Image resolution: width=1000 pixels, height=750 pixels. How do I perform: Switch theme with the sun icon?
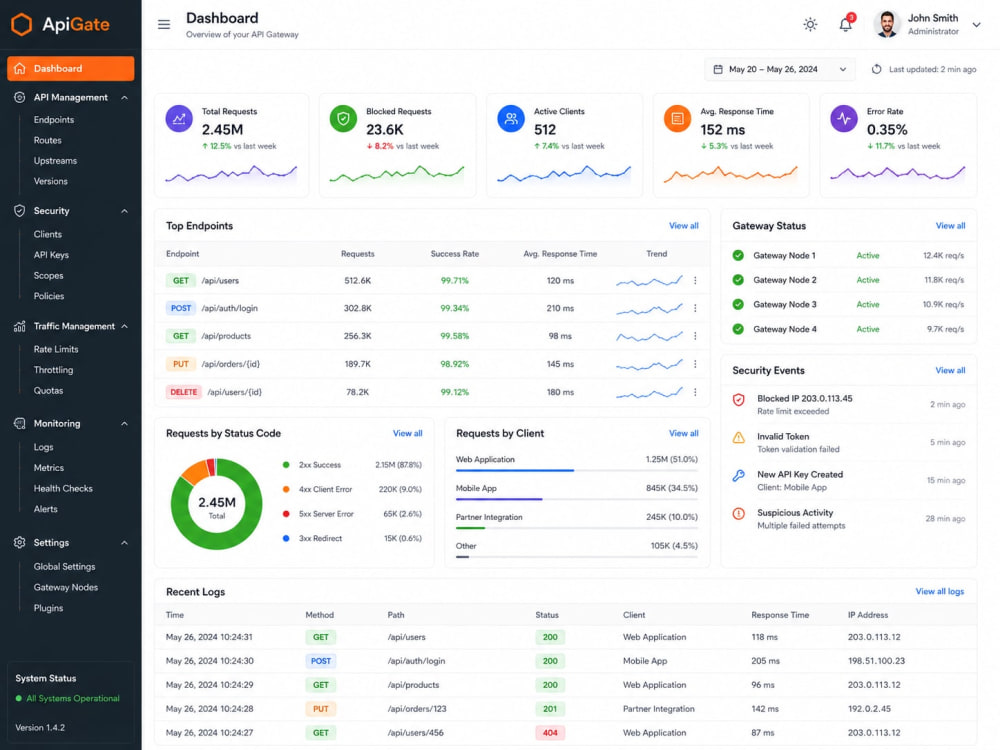point(810,25)
